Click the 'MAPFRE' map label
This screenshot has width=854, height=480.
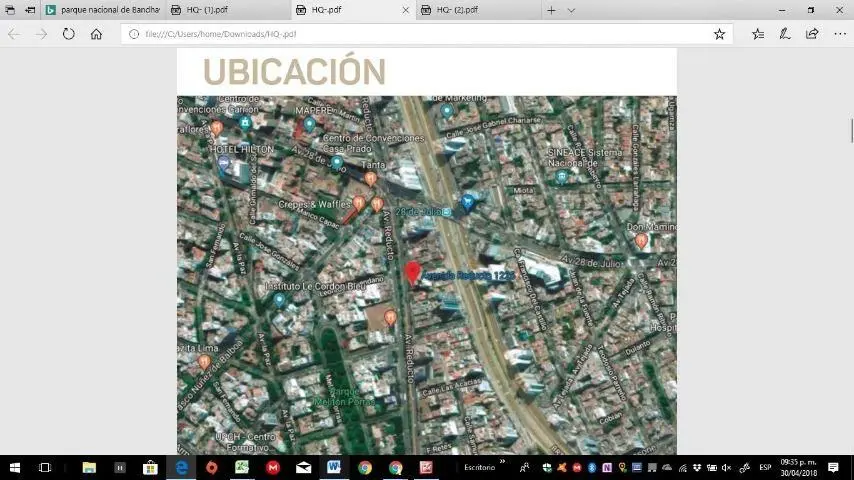pos(314,110)
